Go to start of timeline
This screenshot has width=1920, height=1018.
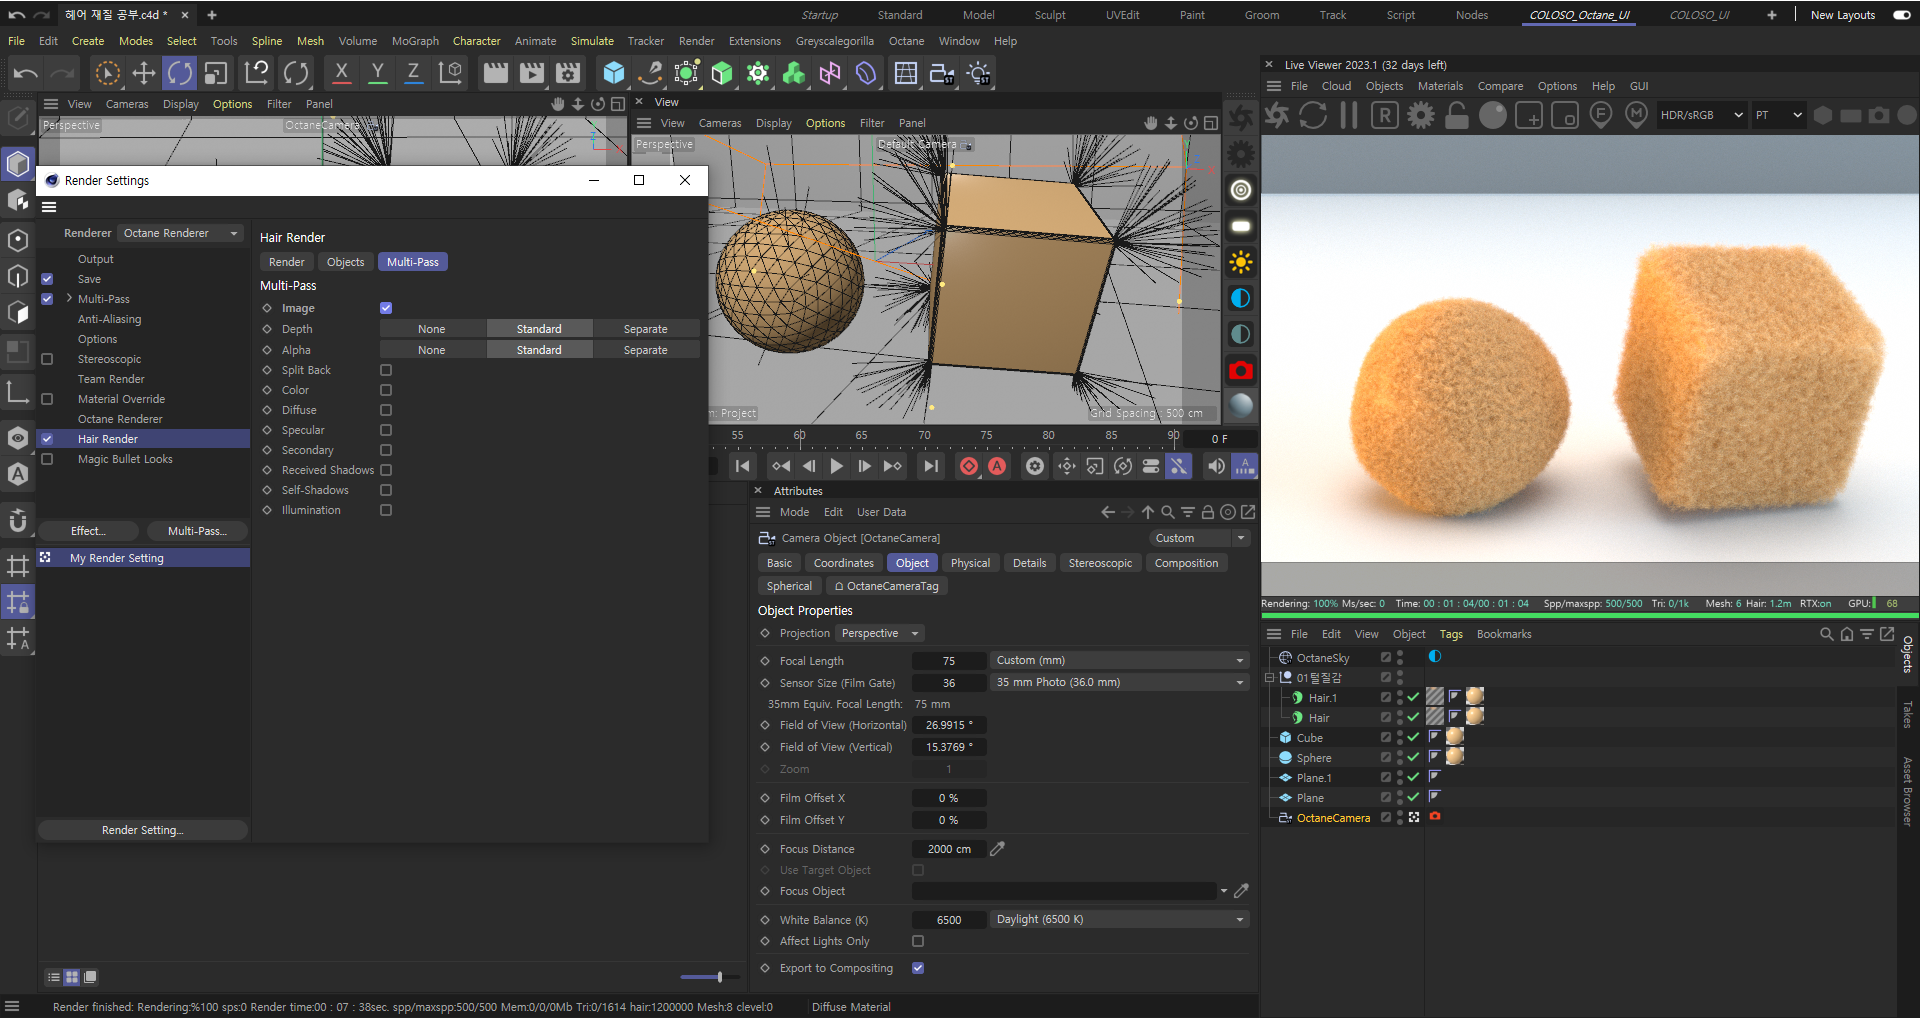pyautogui.click(x=742, y=466)
